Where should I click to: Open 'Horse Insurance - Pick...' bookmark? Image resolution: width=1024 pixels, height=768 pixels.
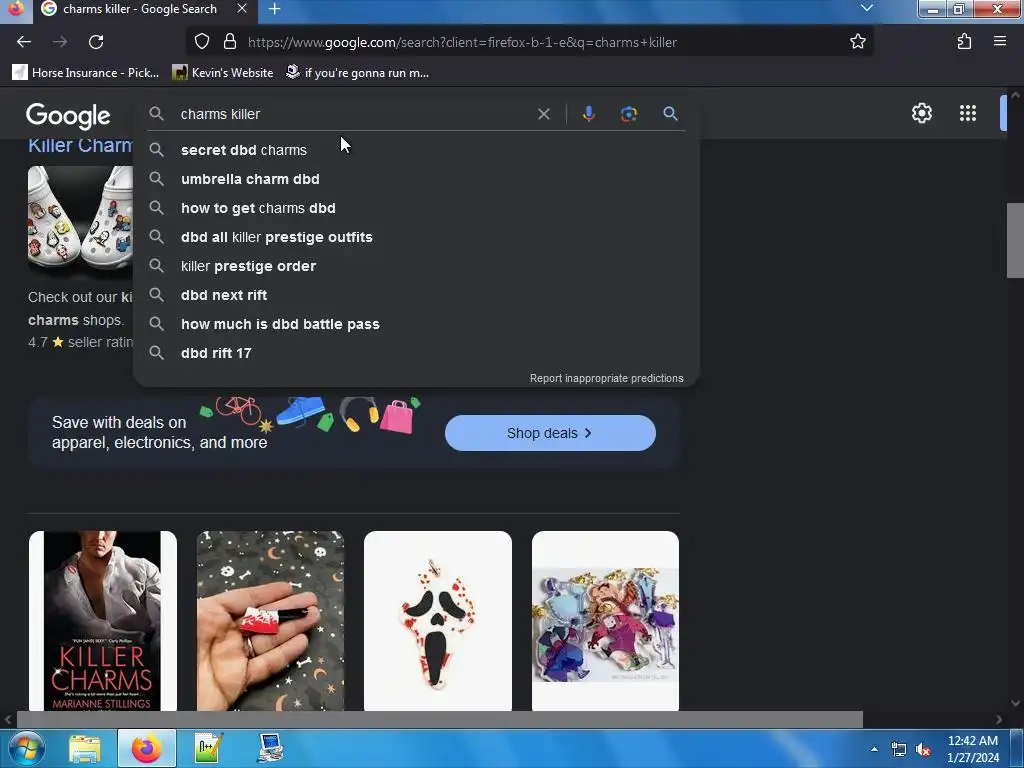click(x=86, y=72)
